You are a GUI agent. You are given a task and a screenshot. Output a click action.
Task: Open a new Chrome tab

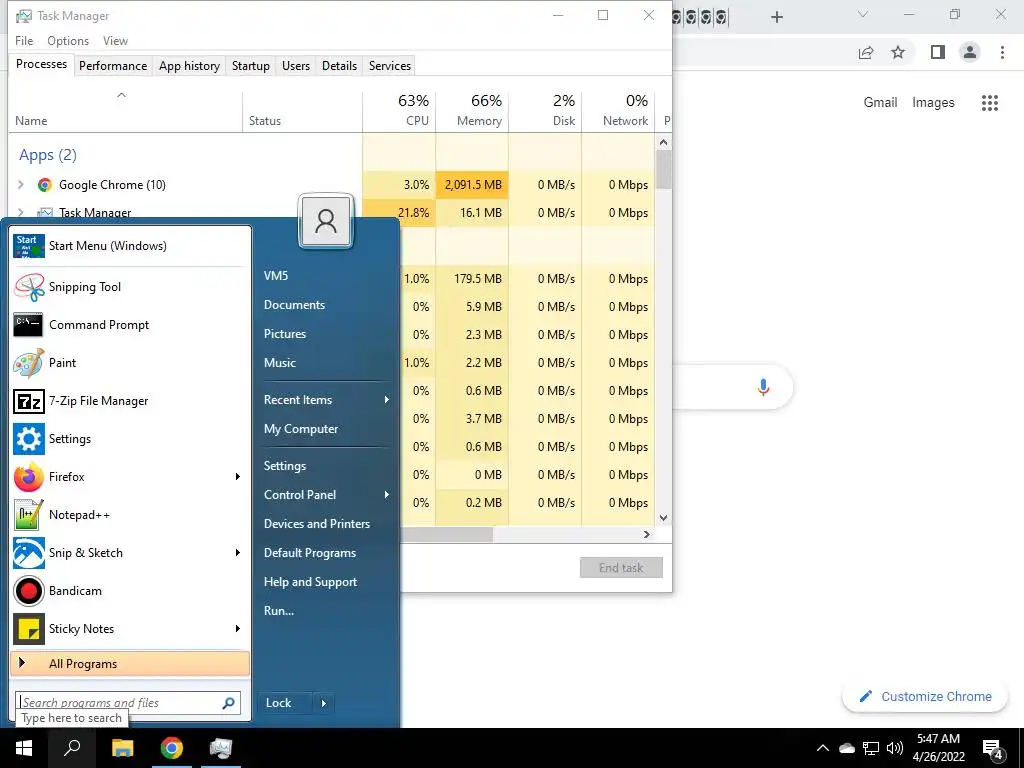pos(776,16)
